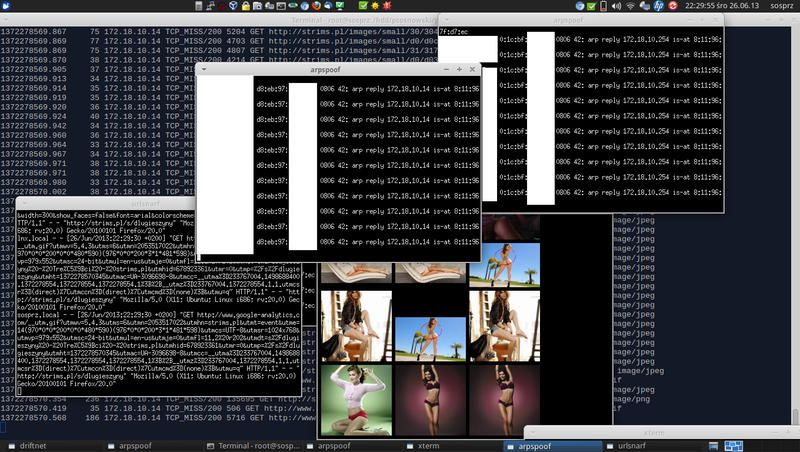This screenshot has height=452, width=800.
Task: Select driftnet thumbnail of woman in pink sweater
Action: (356, 399)
